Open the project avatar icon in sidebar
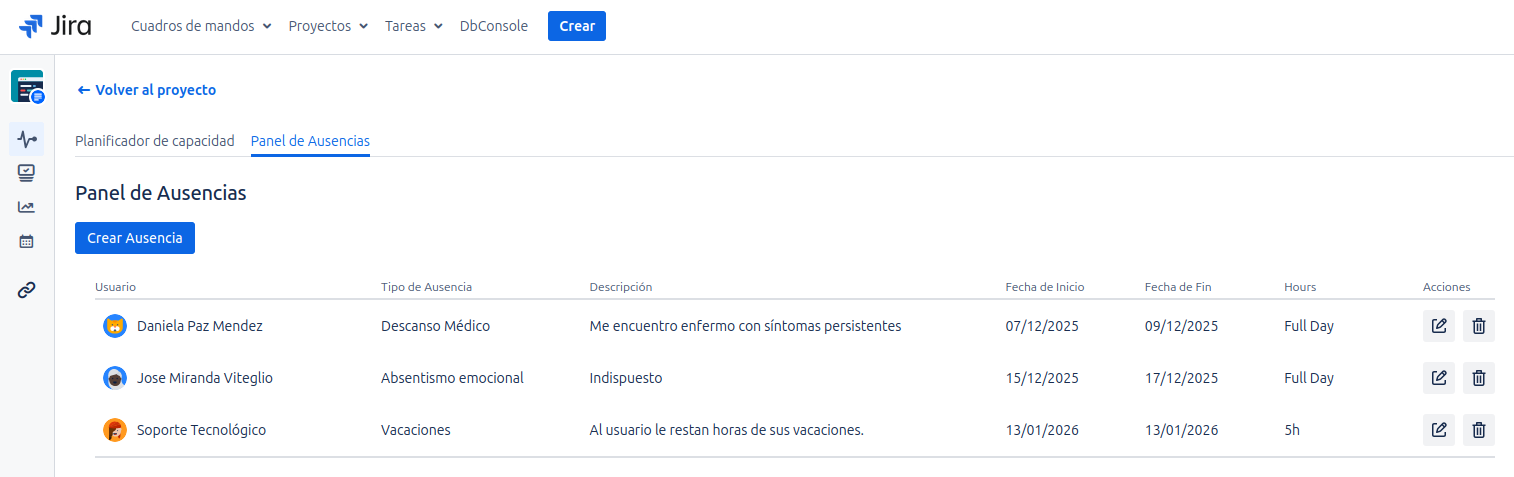This screenshot has height=477, width=1514. 27,87
